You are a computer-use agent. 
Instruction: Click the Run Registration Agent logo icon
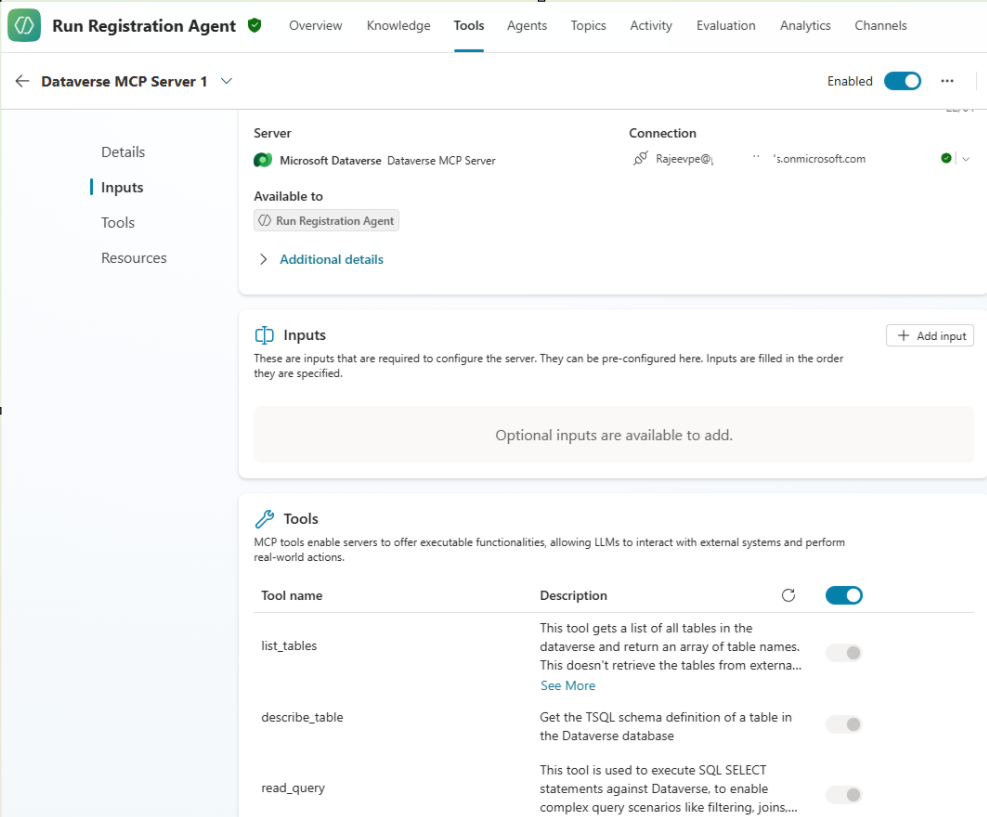[24, 26]
